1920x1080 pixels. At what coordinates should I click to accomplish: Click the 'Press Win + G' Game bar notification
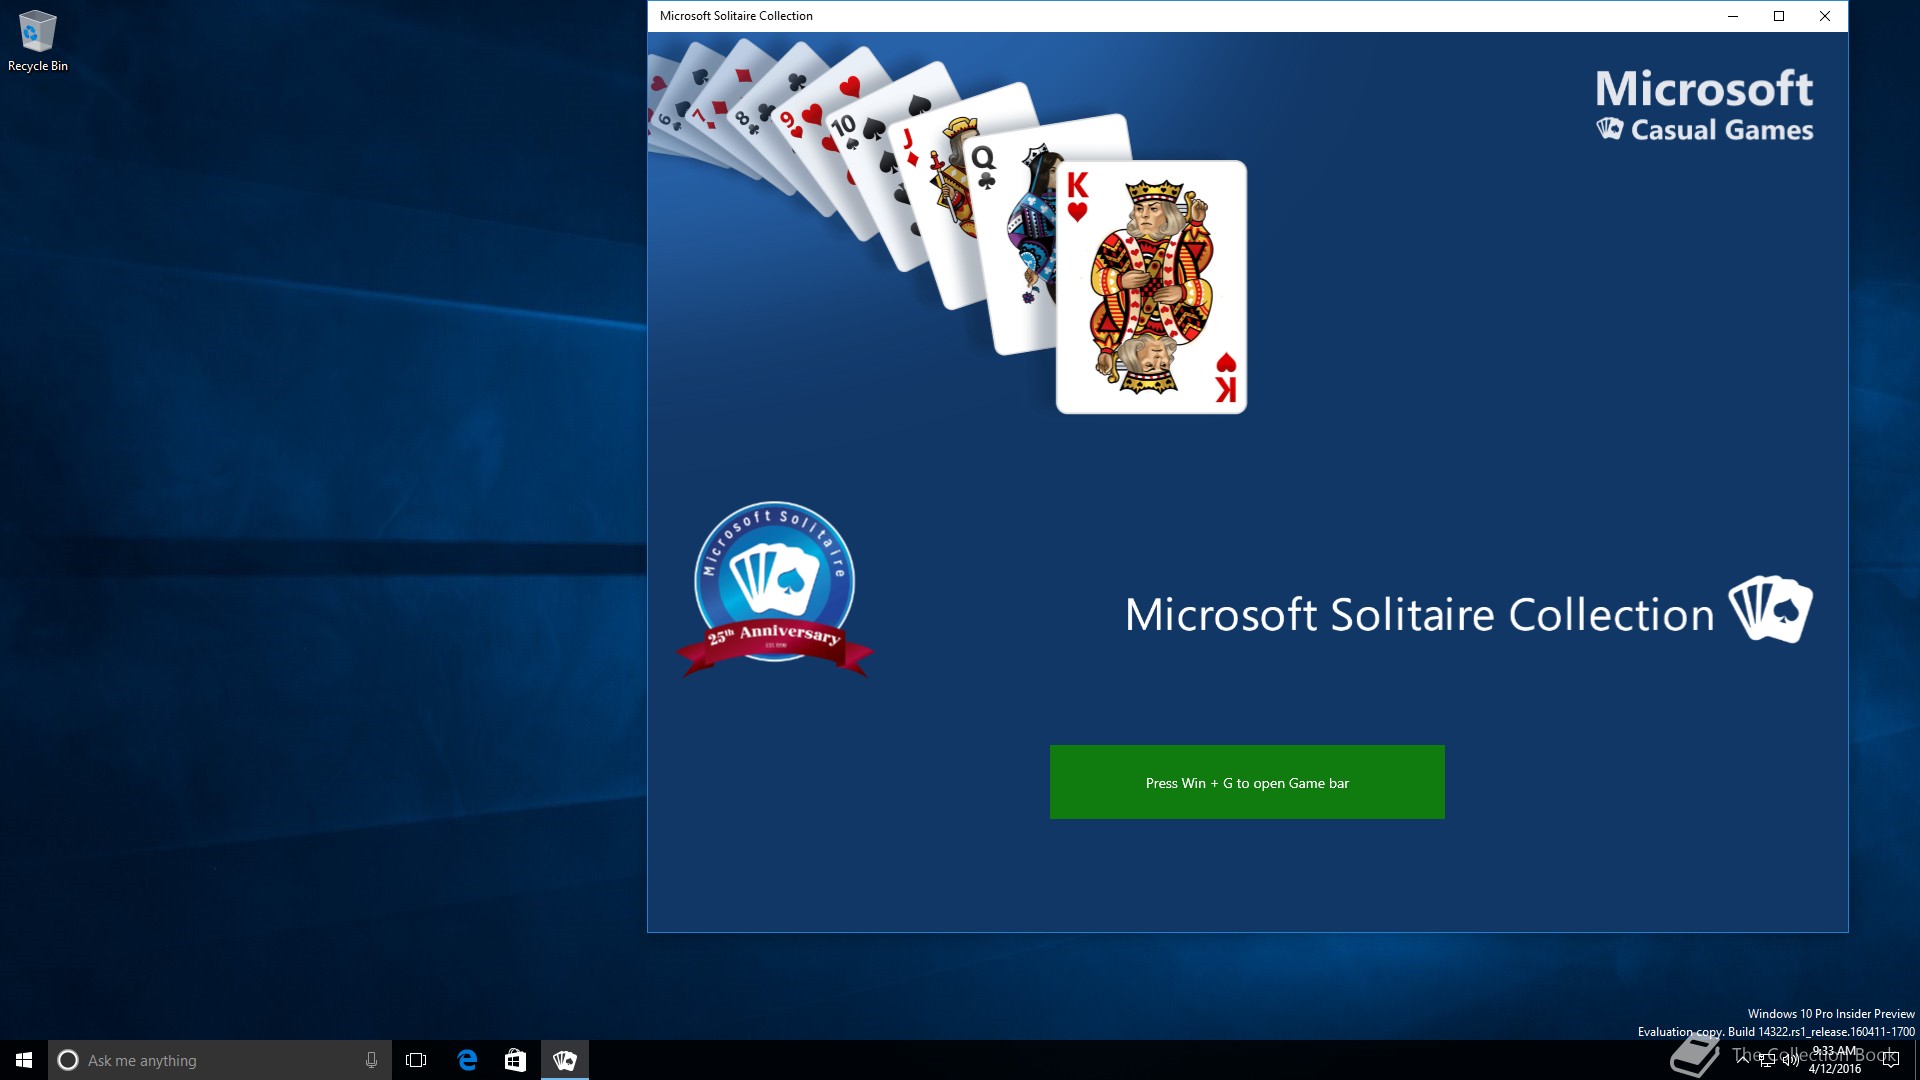(1247, 782)
